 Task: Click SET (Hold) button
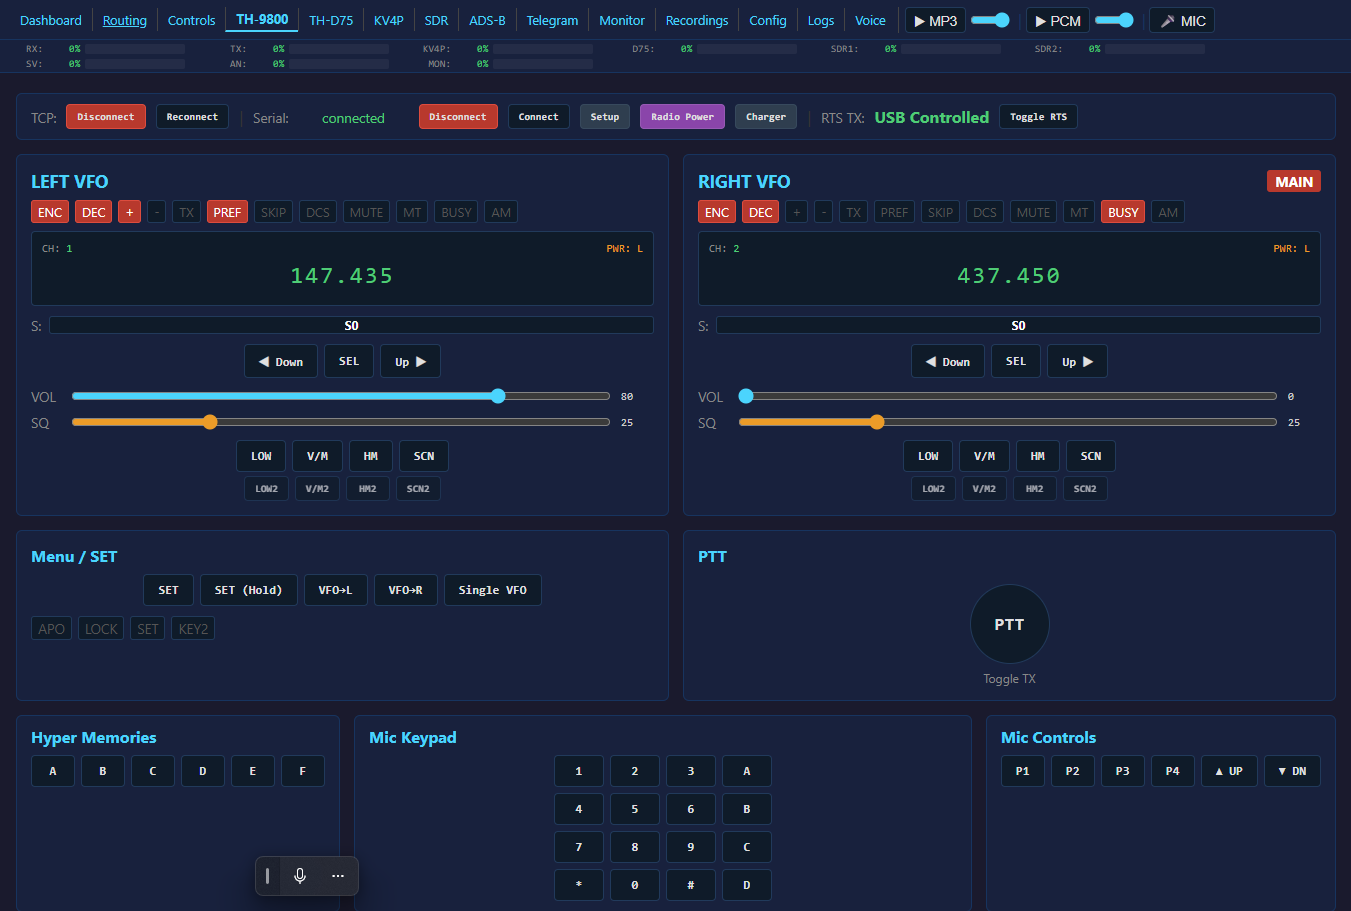click(x=248, y=590)
